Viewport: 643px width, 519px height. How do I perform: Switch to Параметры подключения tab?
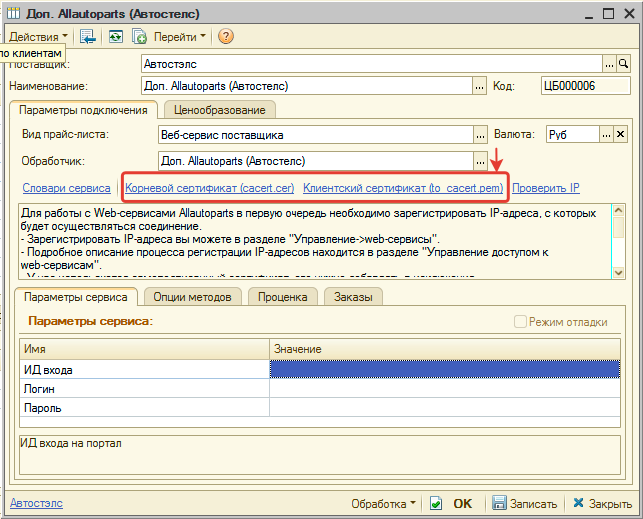(x=83, y=110)
